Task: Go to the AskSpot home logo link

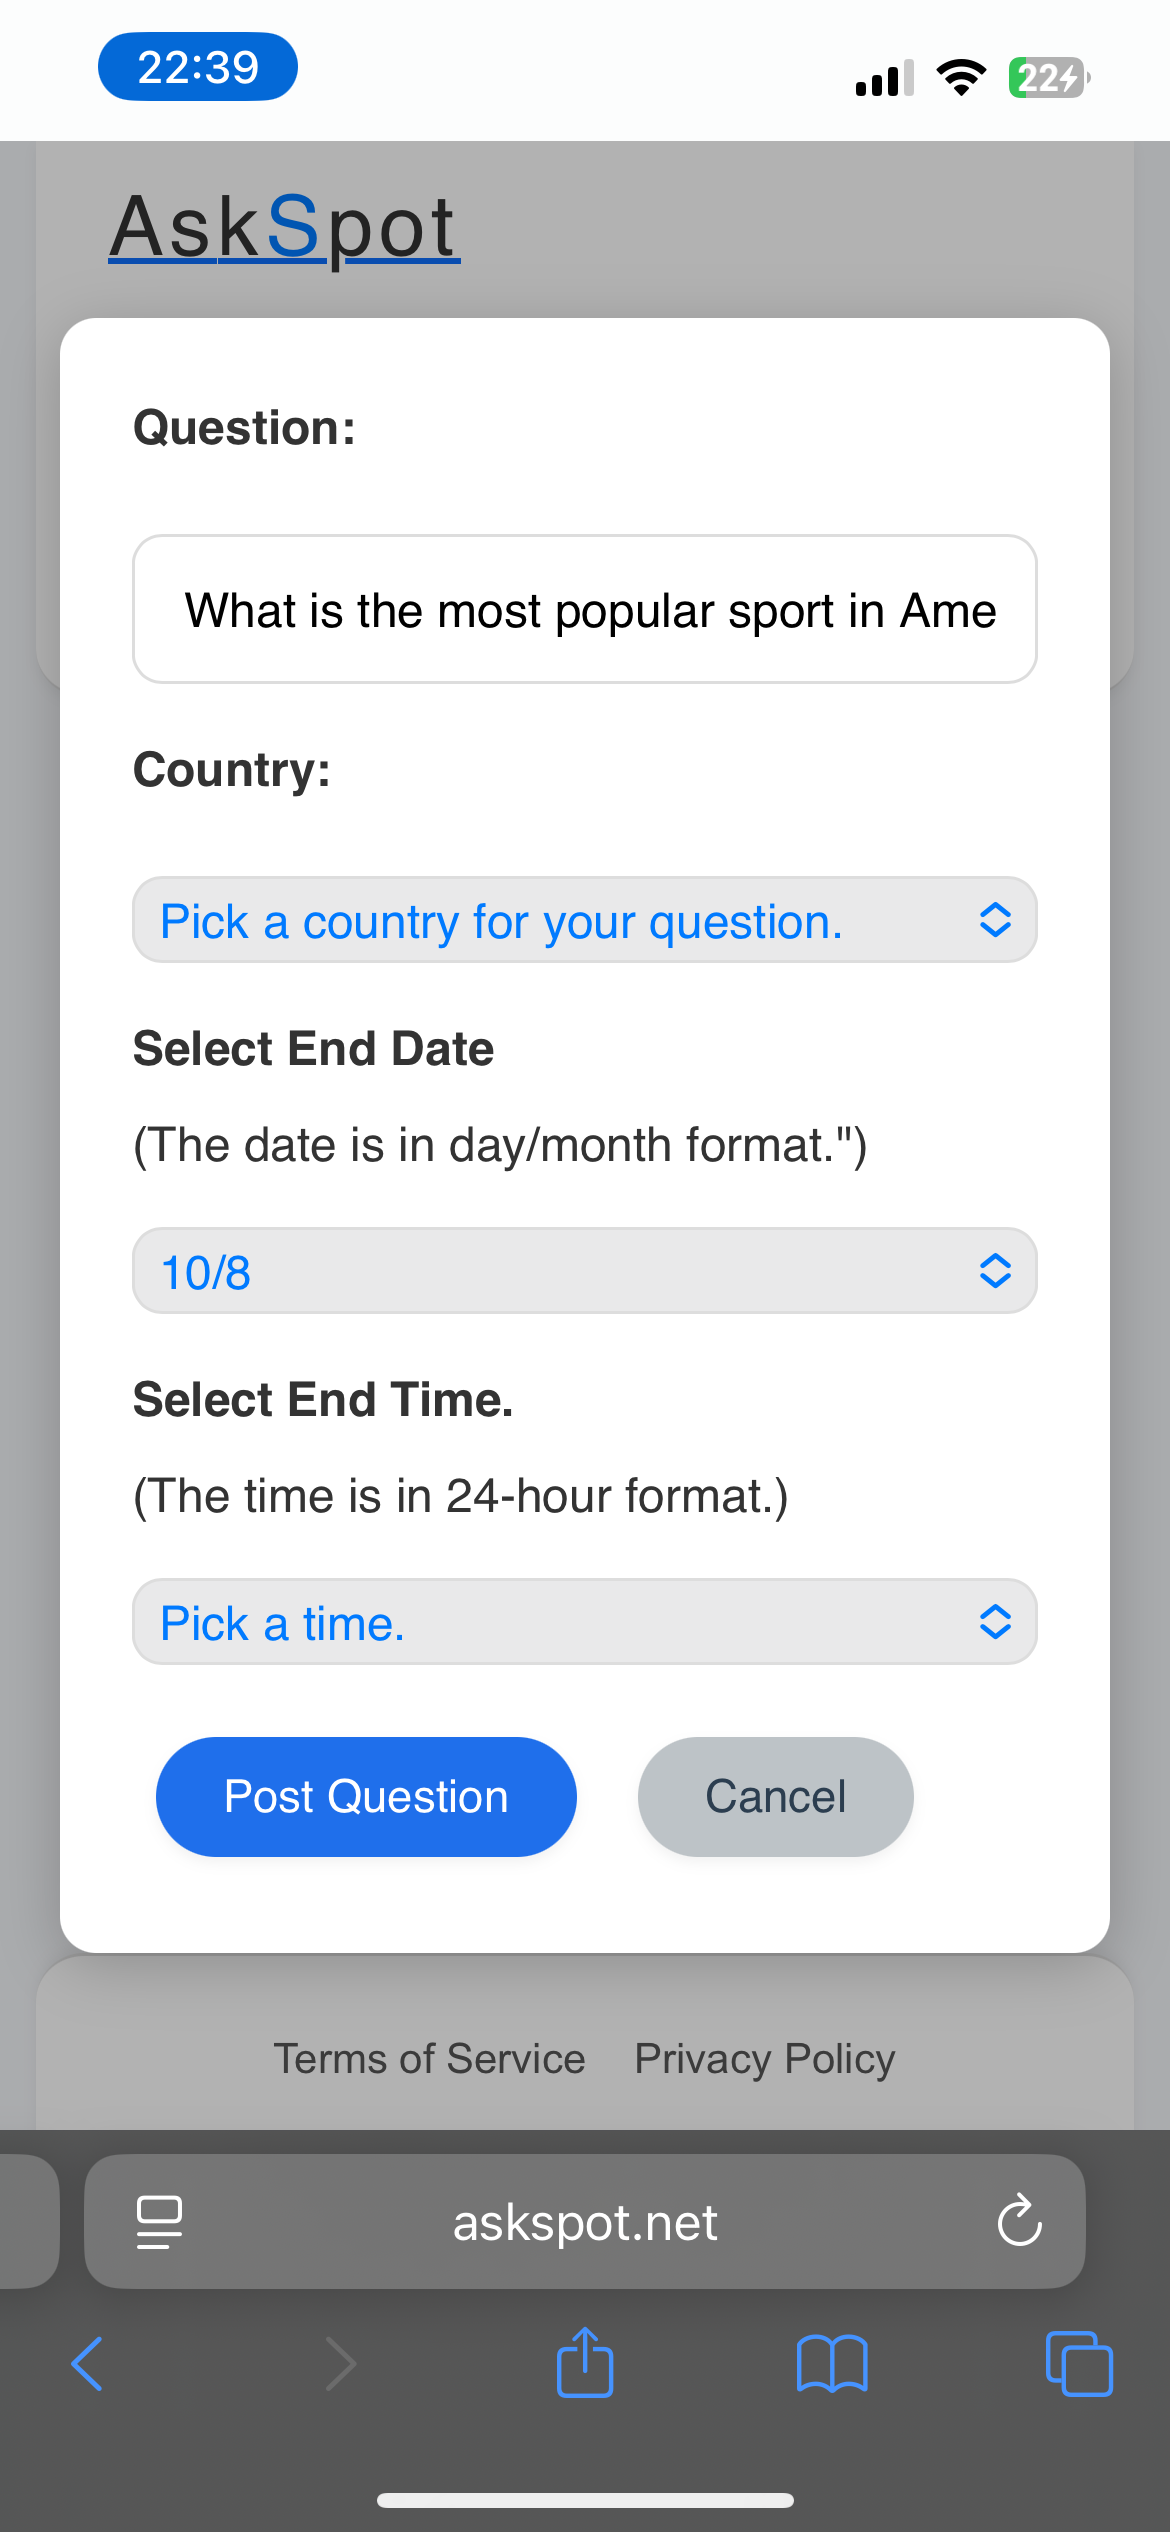Action: 284,228
